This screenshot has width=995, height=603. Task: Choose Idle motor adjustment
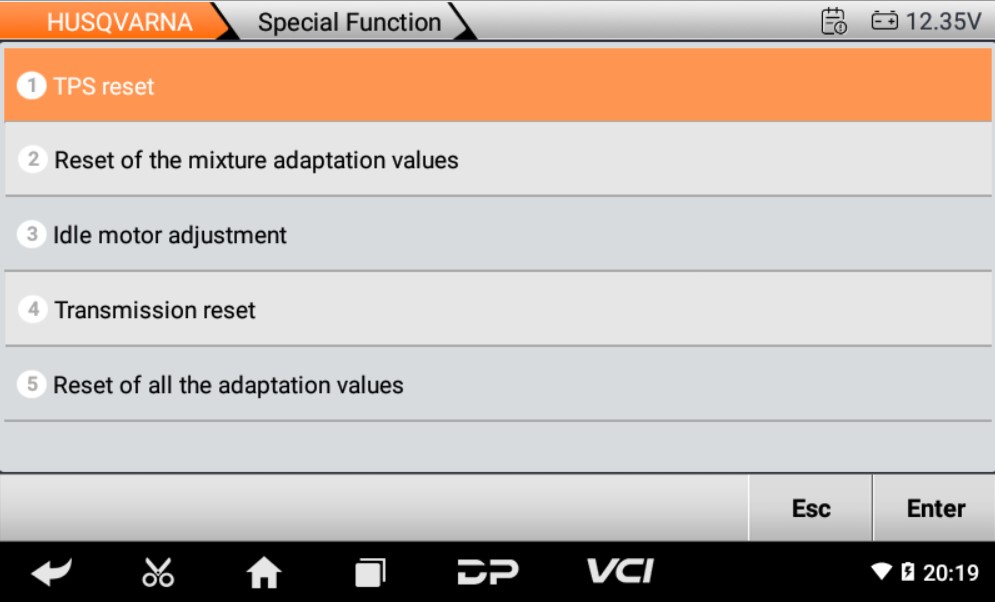click(x=497, y=235)
